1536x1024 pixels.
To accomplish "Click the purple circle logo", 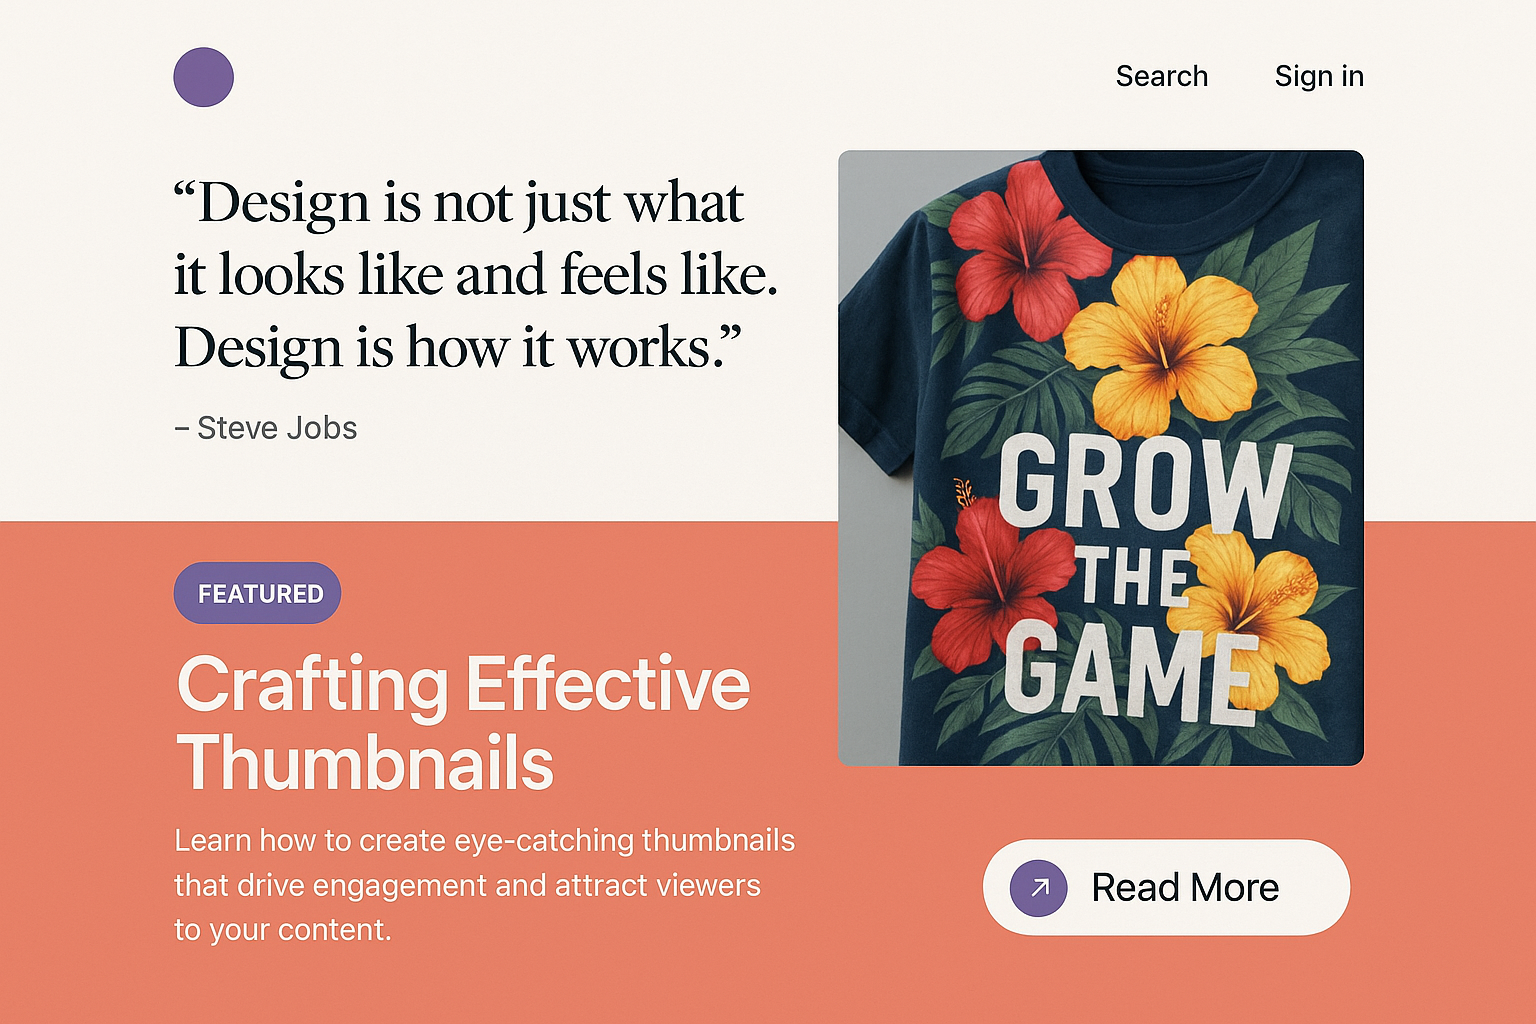I will click(x=203, y=77).
